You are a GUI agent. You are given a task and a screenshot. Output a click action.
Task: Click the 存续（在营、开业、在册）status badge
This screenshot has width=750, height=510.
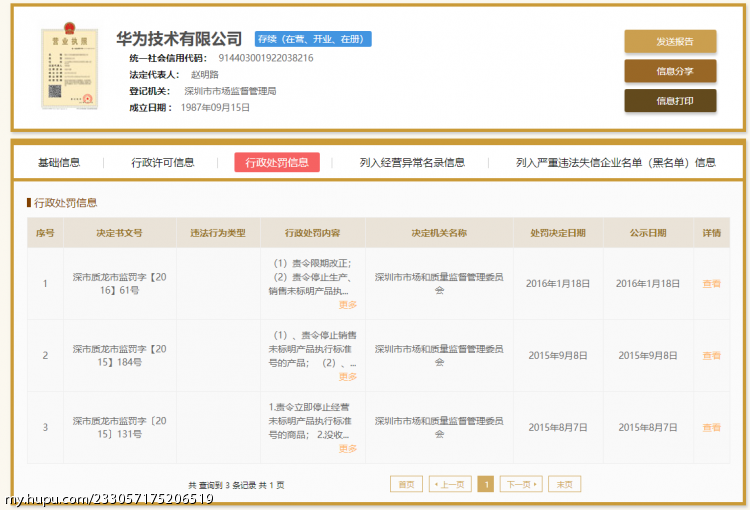click(313, 39)
